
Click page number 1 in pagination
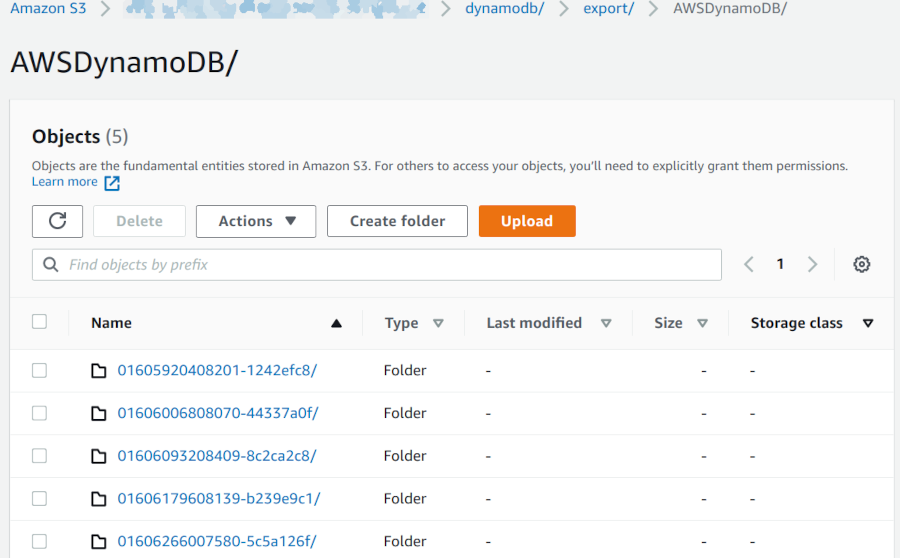tap(780, 264)
